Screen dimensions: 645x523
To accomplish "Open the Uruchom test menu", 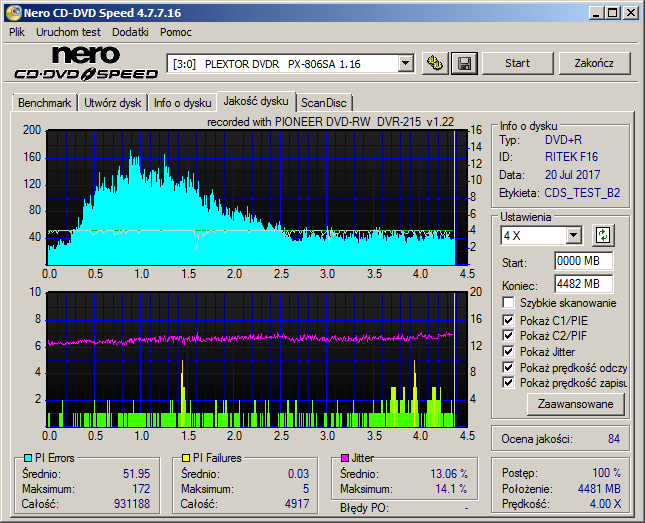I will pos(68,32).
